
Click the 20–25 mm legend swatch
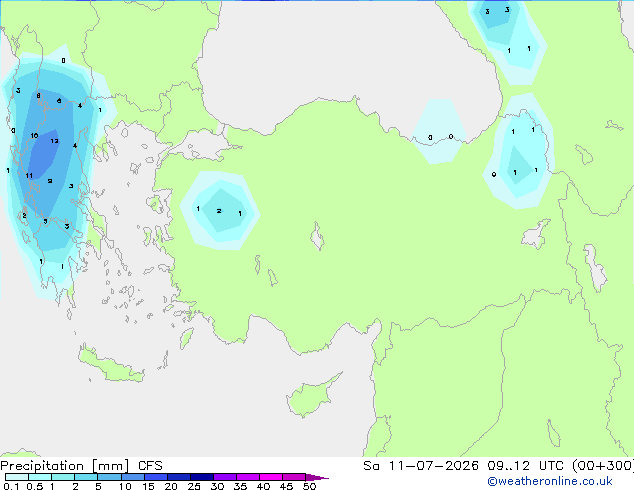tap(178, 477)
